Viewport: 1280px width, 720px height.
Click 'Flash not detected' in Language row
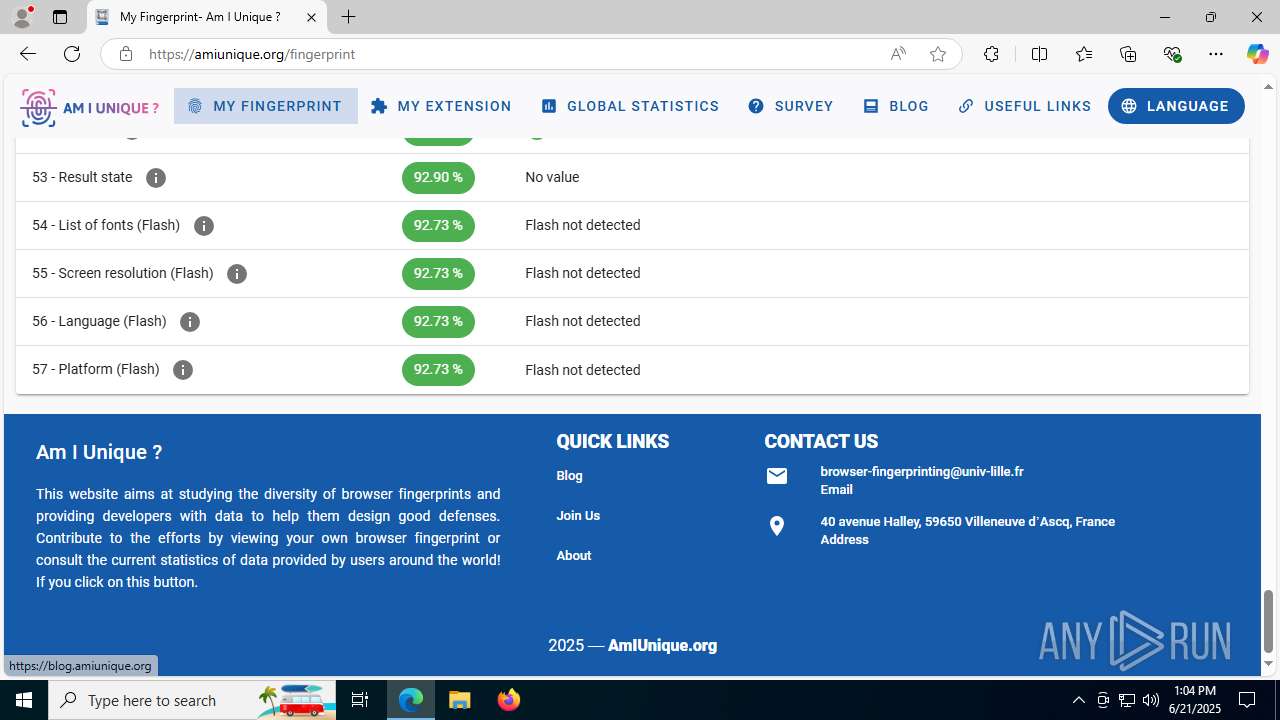(582, 322)
